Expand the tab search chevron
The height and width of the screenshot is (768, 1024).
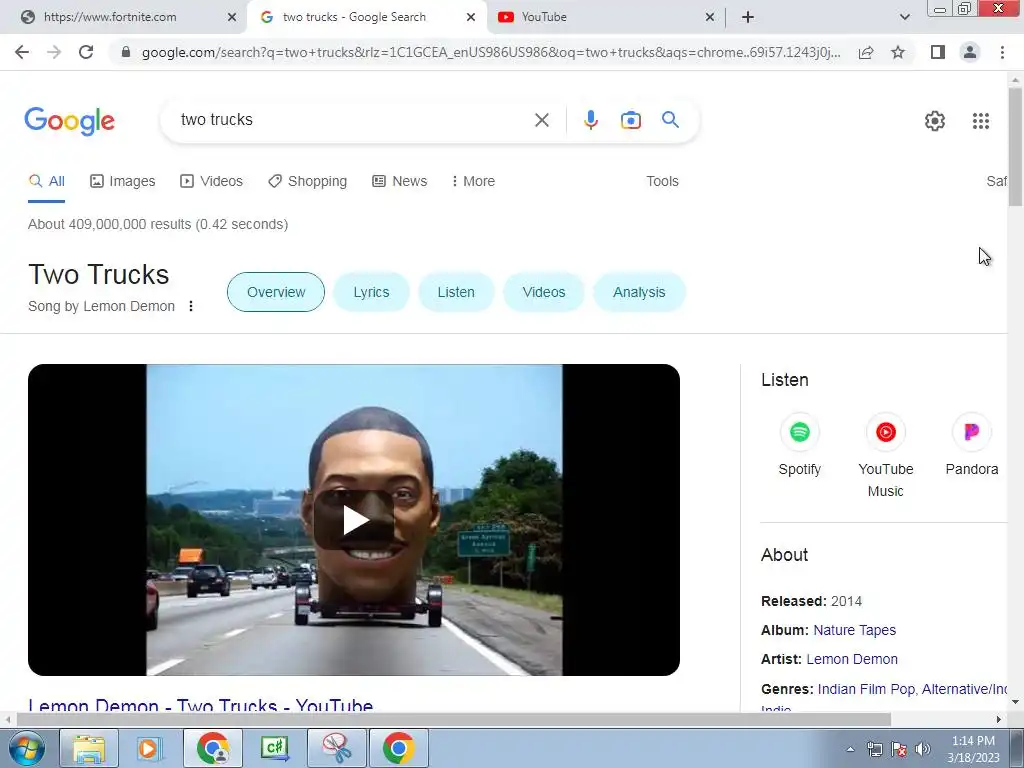pos(904,17)
